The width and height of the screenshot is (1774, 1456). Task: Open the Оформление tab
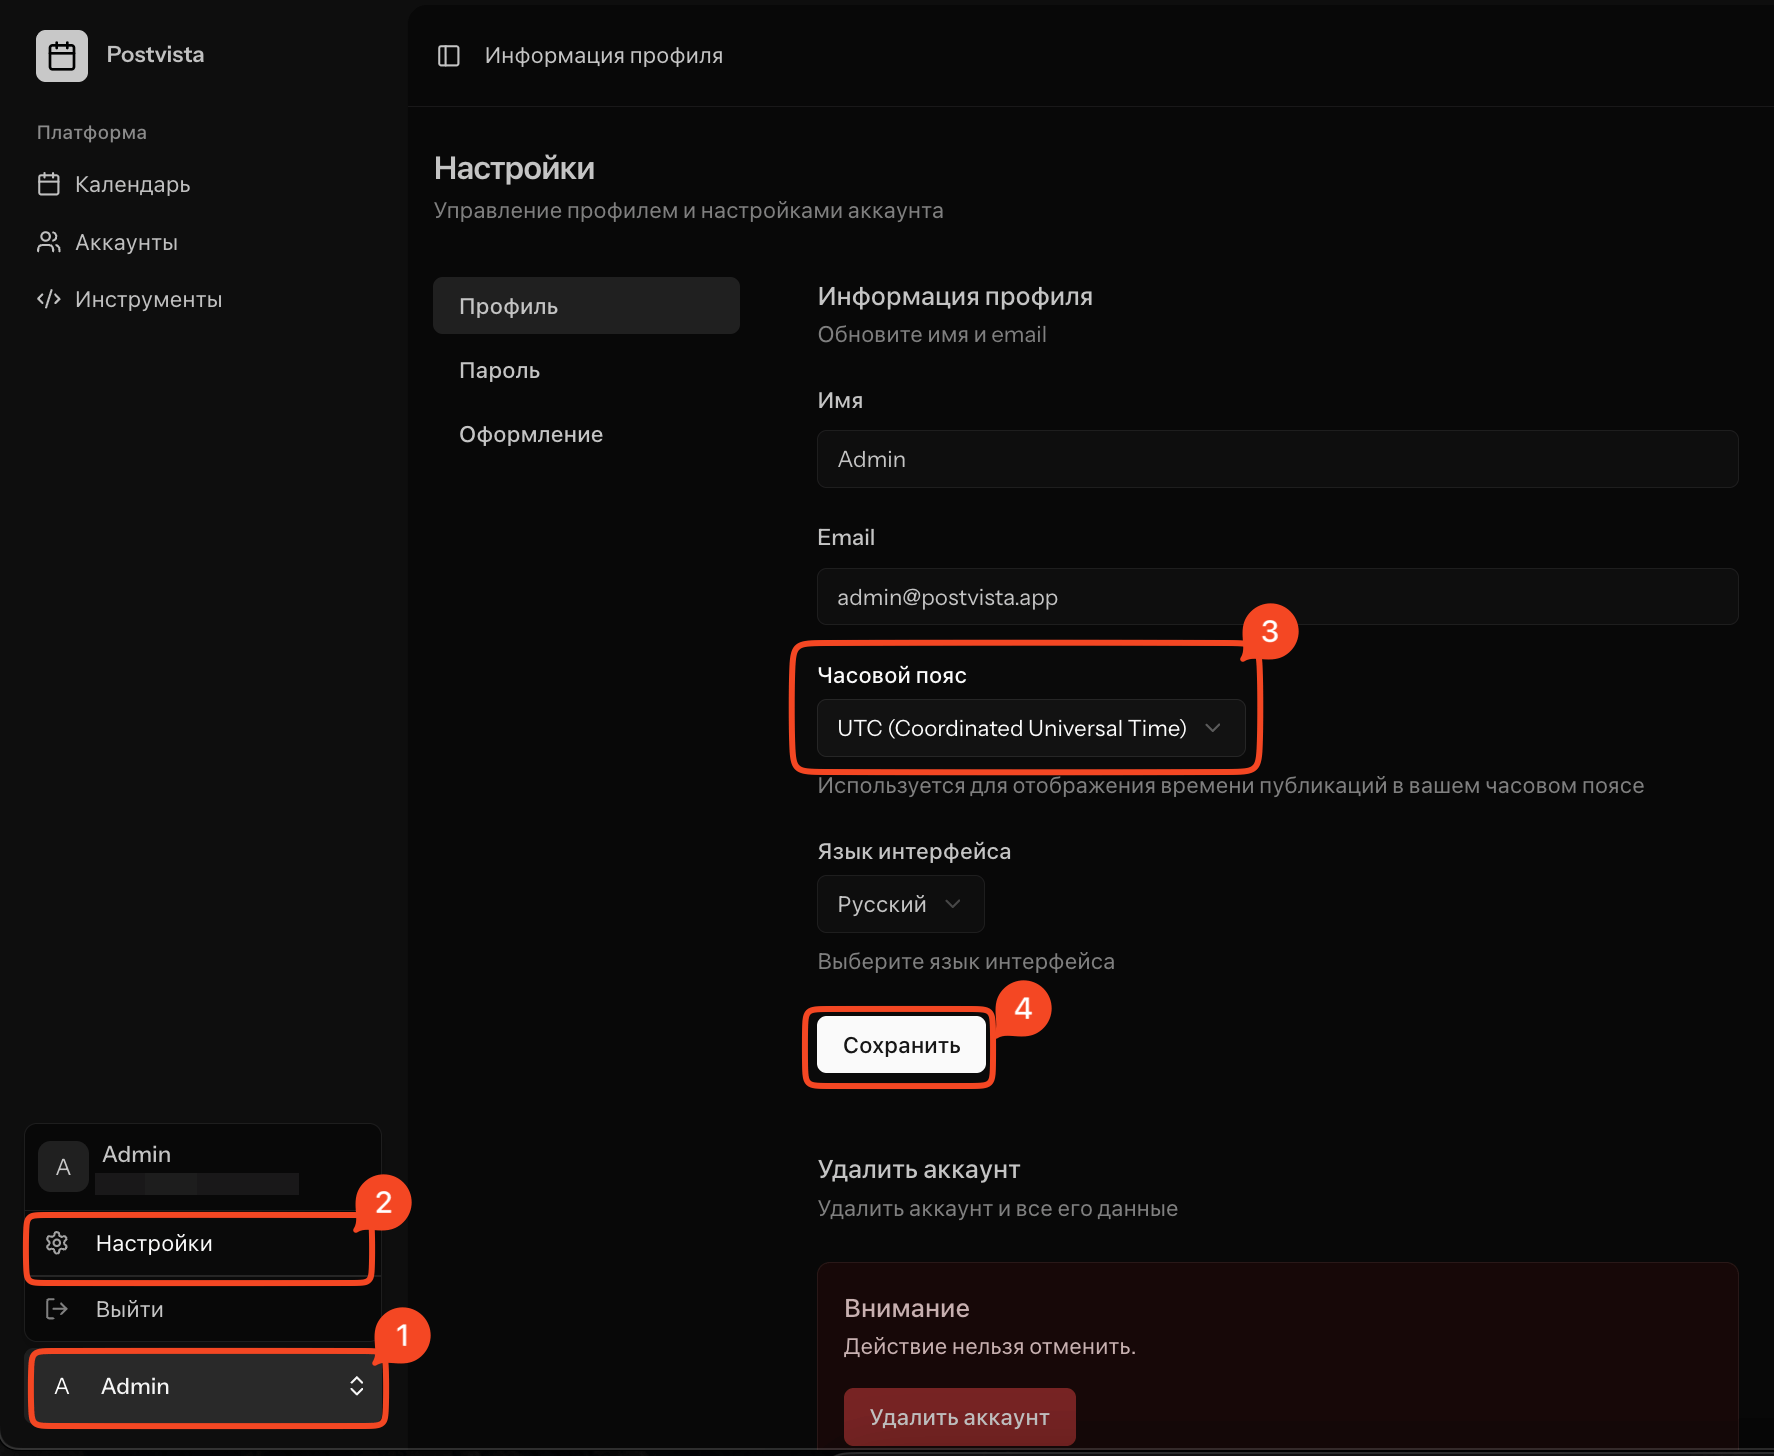tap(530, 435)
